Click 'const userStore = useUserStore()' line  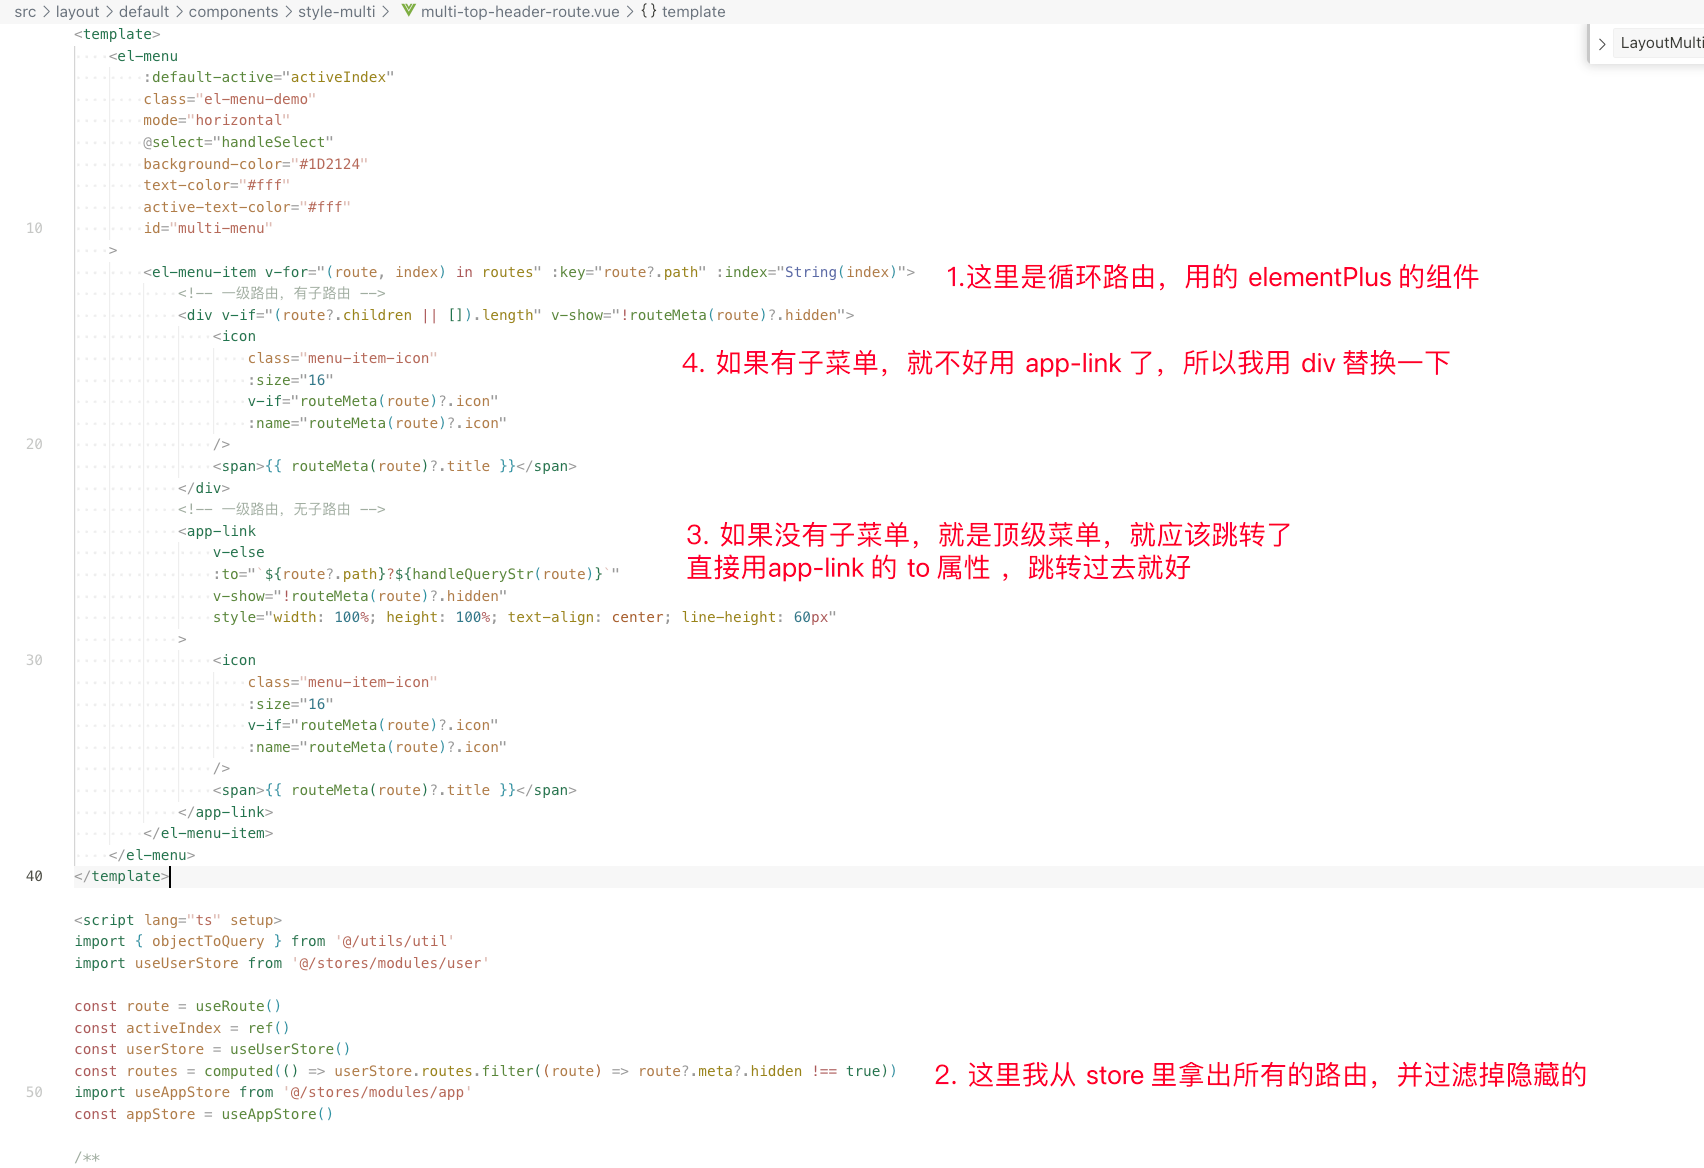(x=213, y=1049)
